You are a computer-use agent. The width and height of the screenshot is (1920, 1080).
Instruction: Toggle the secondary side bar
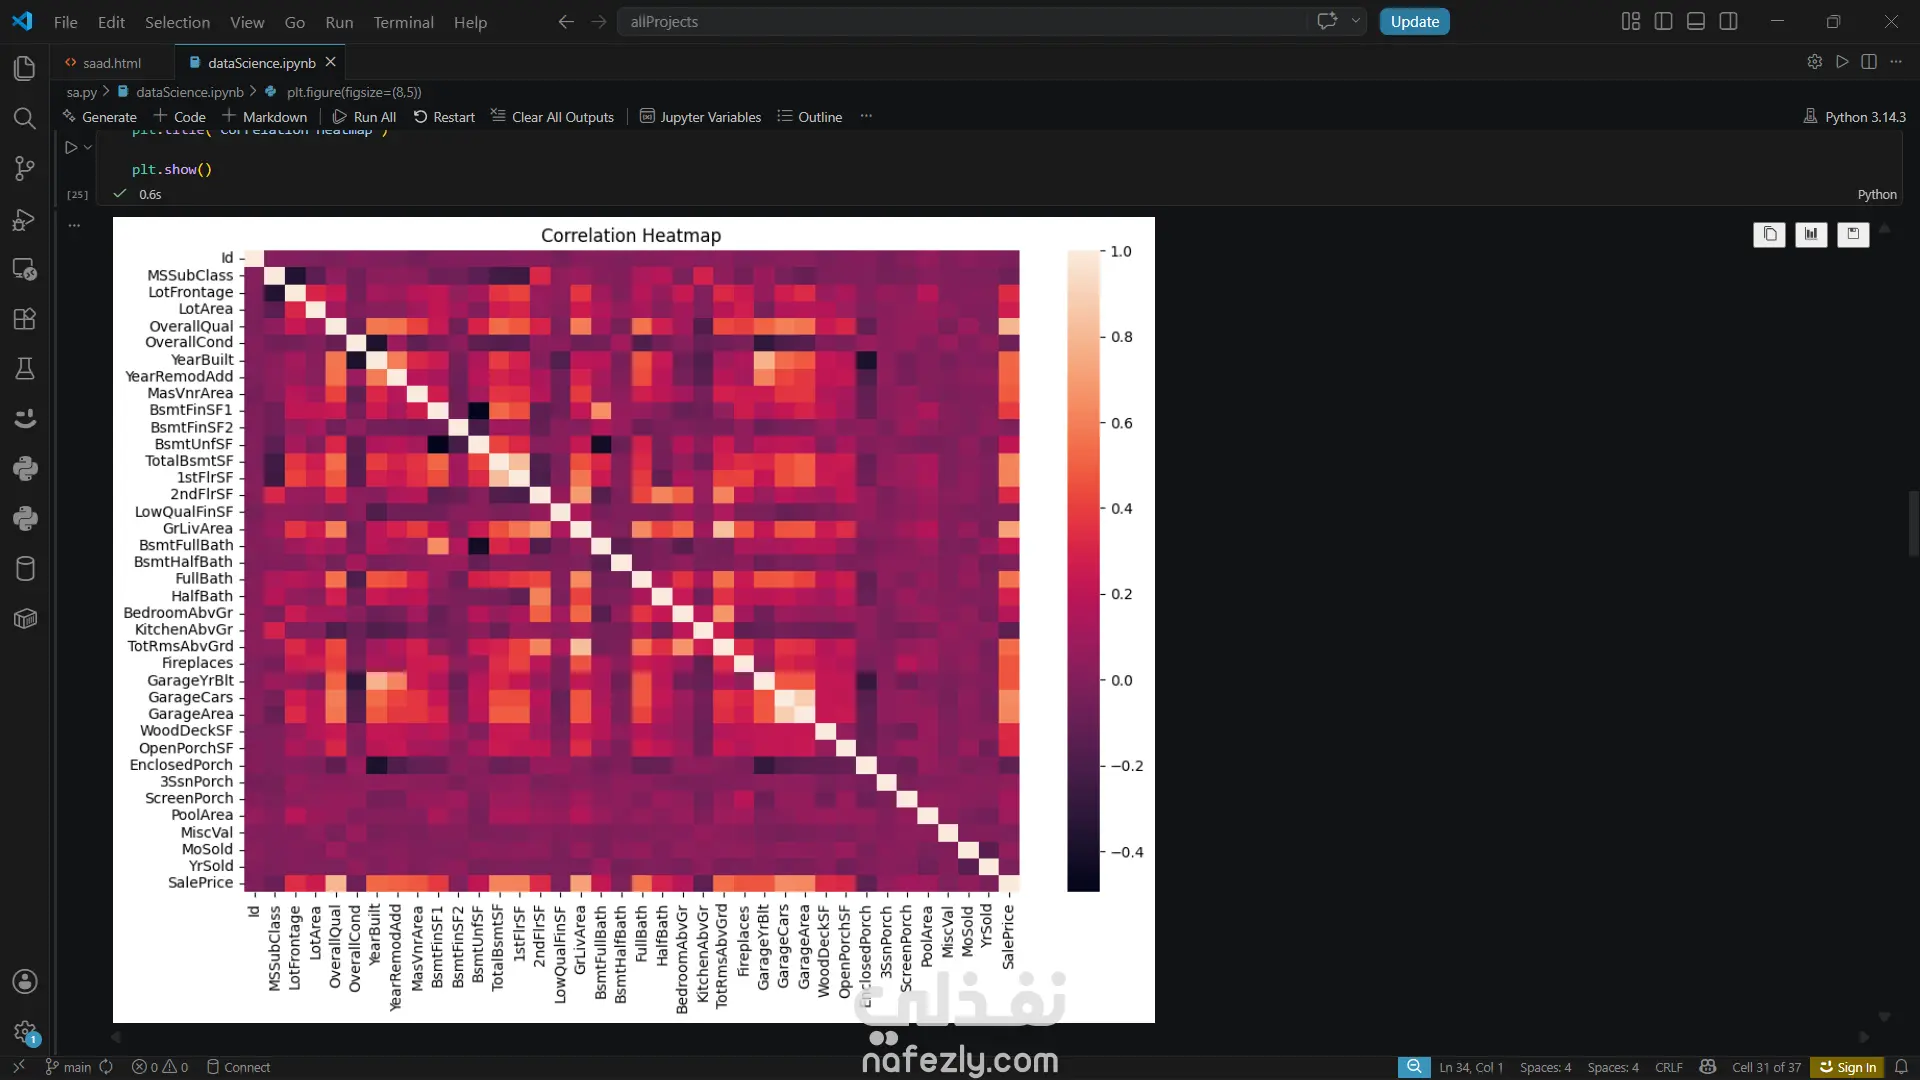pyautogui.click(x=1728, y=21)
